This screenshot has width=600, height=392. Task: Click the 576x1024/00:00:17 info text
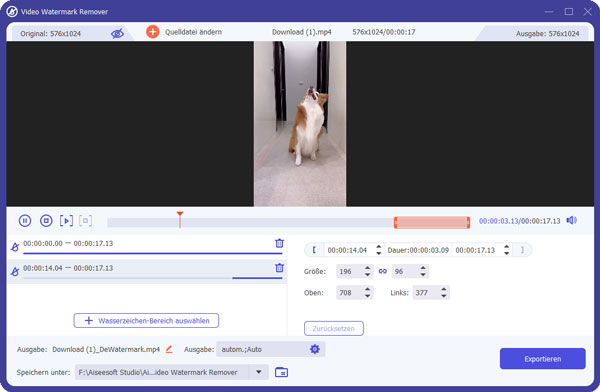[x=384, y=32]
